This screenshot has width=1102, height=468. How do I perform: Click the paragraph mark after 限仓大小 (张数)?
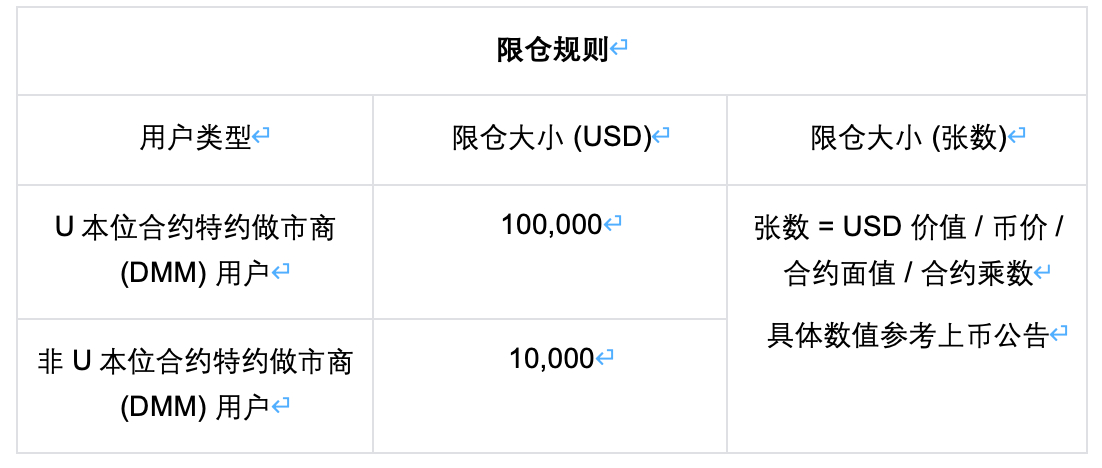(x=1017, y=135)
